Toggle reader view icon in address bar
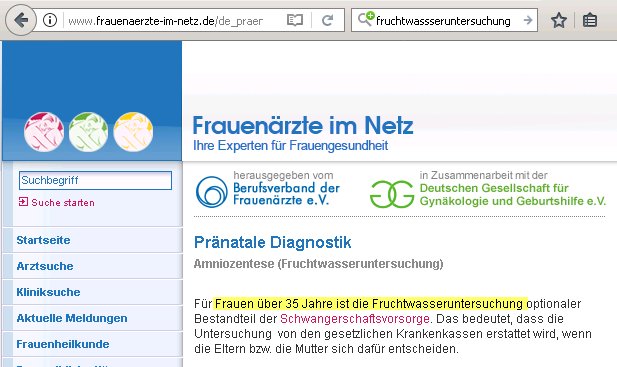617x367 pixels. pos(295,20)
